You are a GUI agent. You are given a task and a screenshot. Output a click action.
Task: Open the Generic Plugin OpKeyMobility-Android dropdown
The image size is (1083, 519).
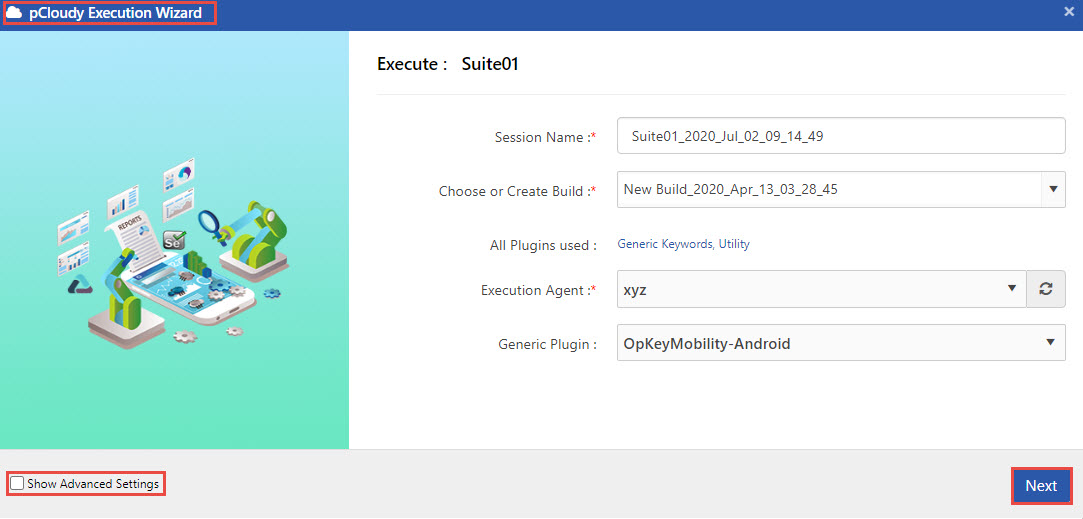tap(1049, 343)
